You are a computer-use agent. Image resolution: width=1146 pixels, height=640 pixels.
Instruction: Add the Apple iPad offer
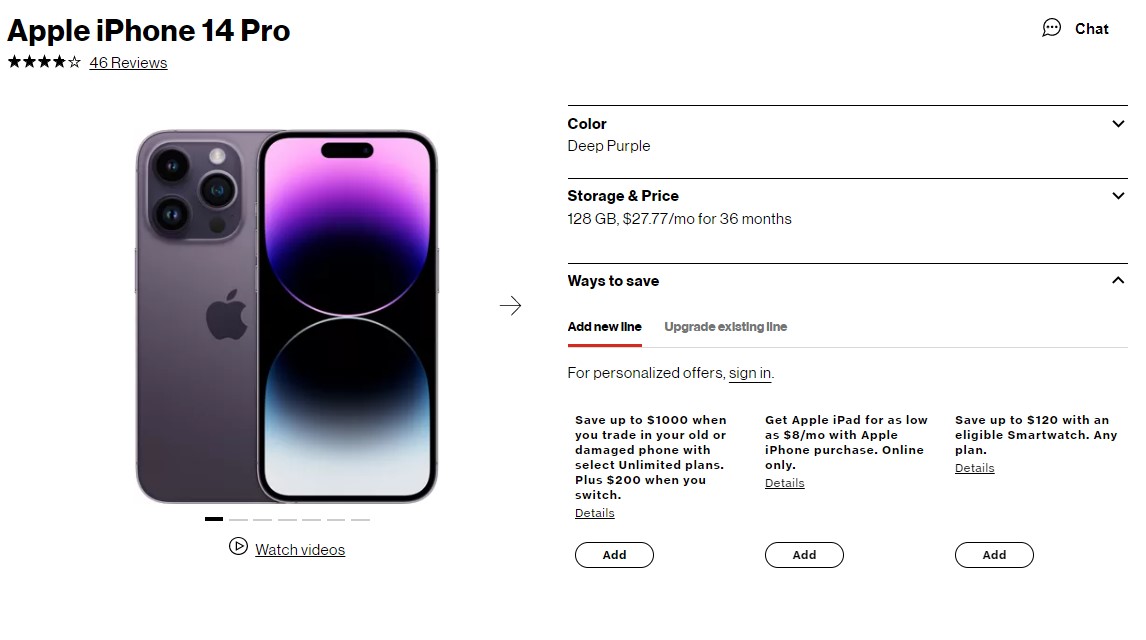(x=804, y=555)
